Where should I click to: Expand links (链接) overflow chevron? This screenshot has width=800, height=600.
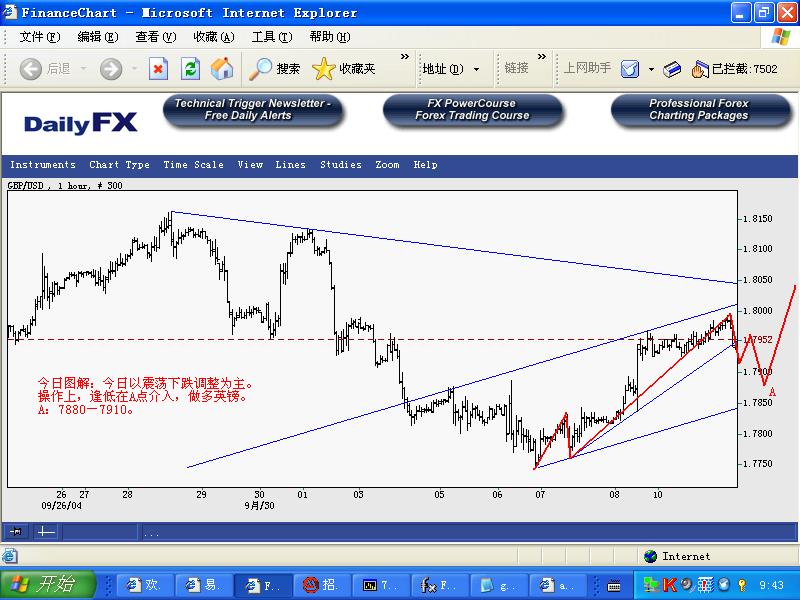(542, 57)
